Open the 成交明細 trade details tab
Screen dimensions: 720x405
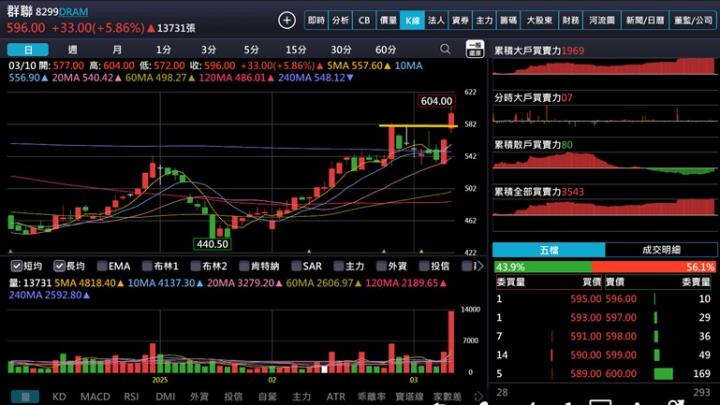click(661, 250)
